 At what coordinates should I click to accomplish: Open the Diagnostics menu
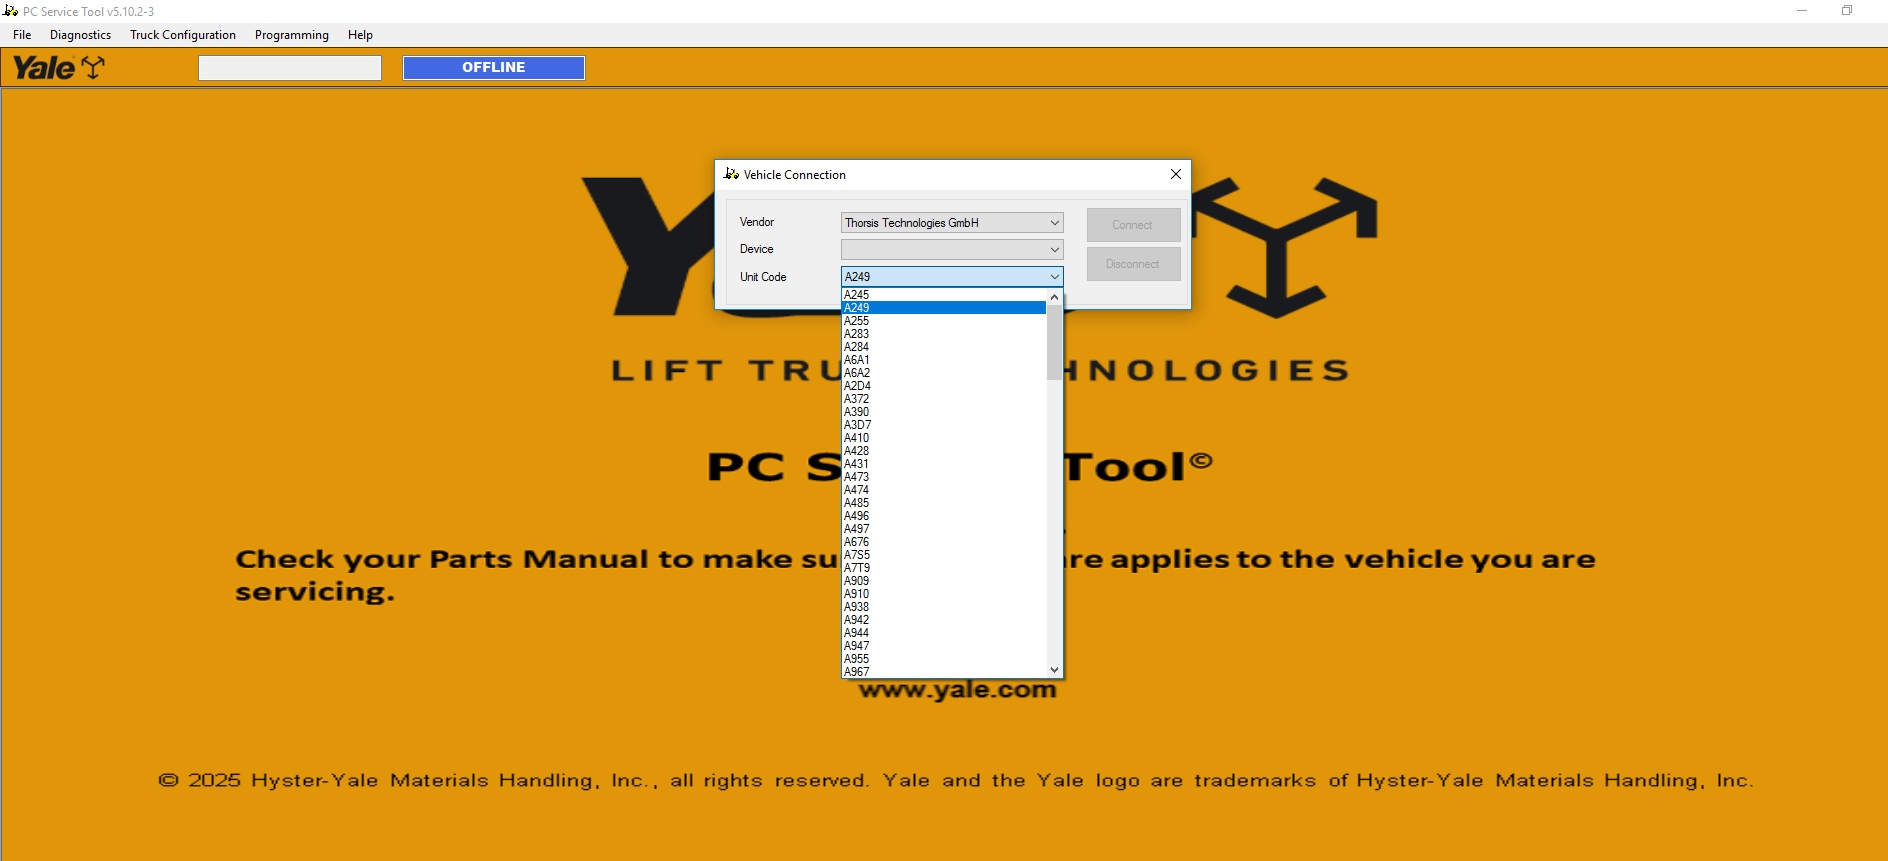click(80, 35)
